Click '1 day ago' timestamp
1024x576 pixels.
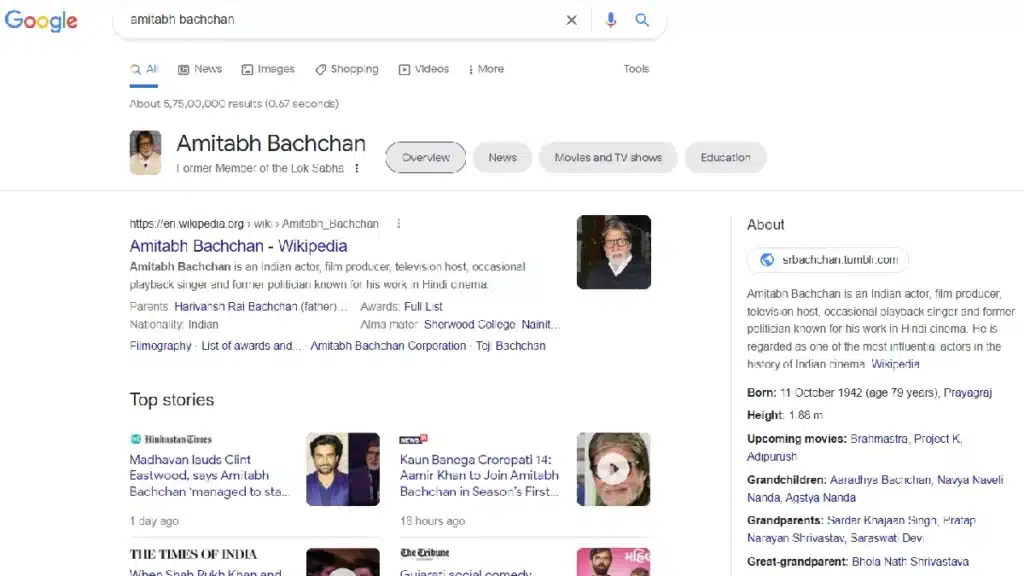[154, 521]
